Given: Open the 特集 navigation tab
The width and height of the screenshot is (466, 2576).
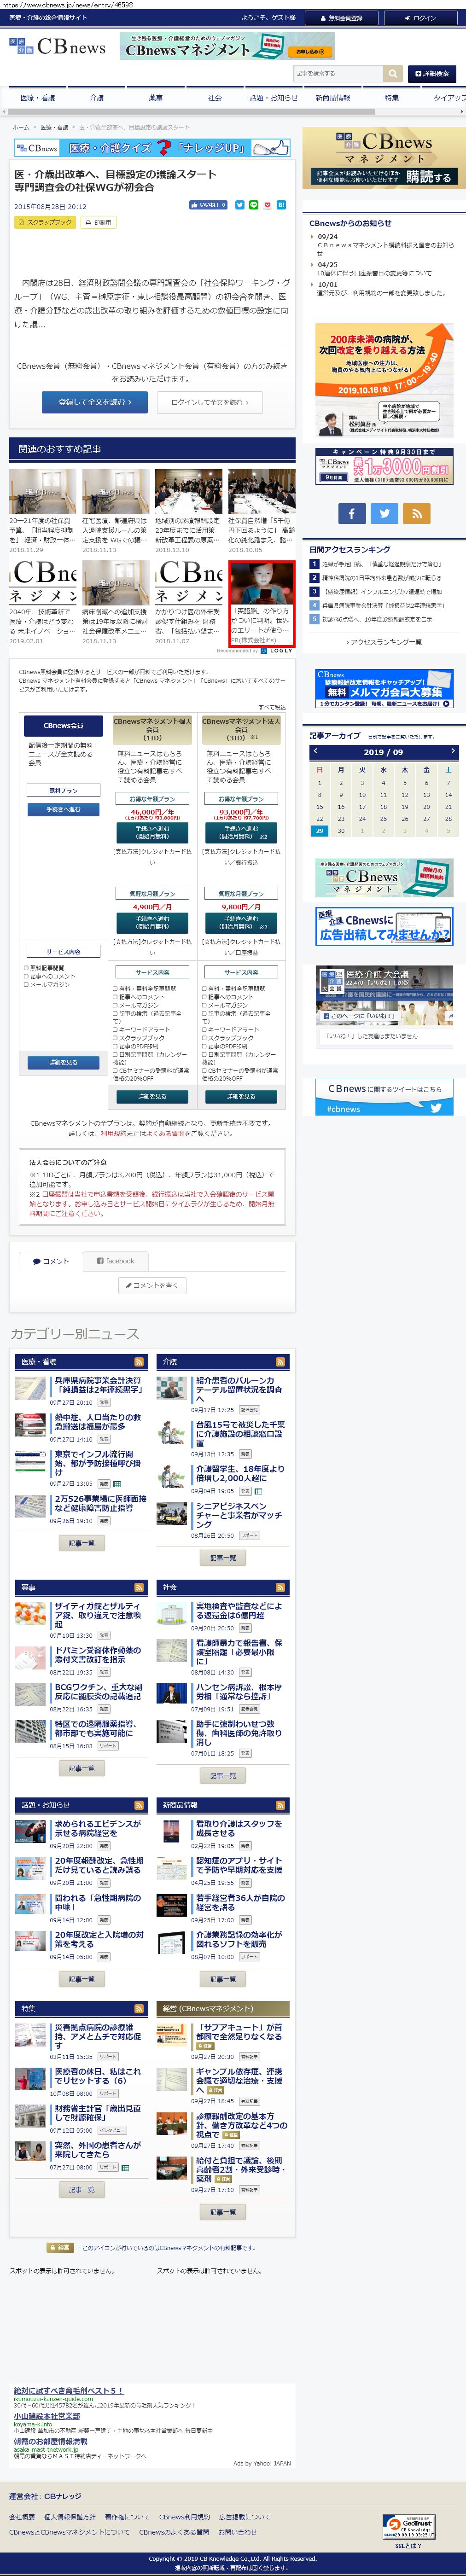Looking at the screenshot, I should (x=391, y=98).
